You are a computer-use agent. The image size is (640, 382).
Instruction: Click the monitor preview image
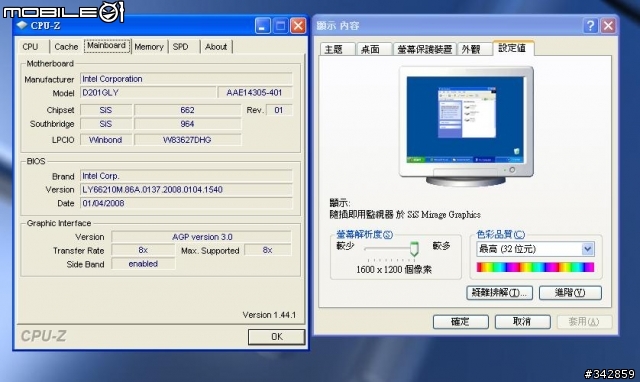[466, 127]
